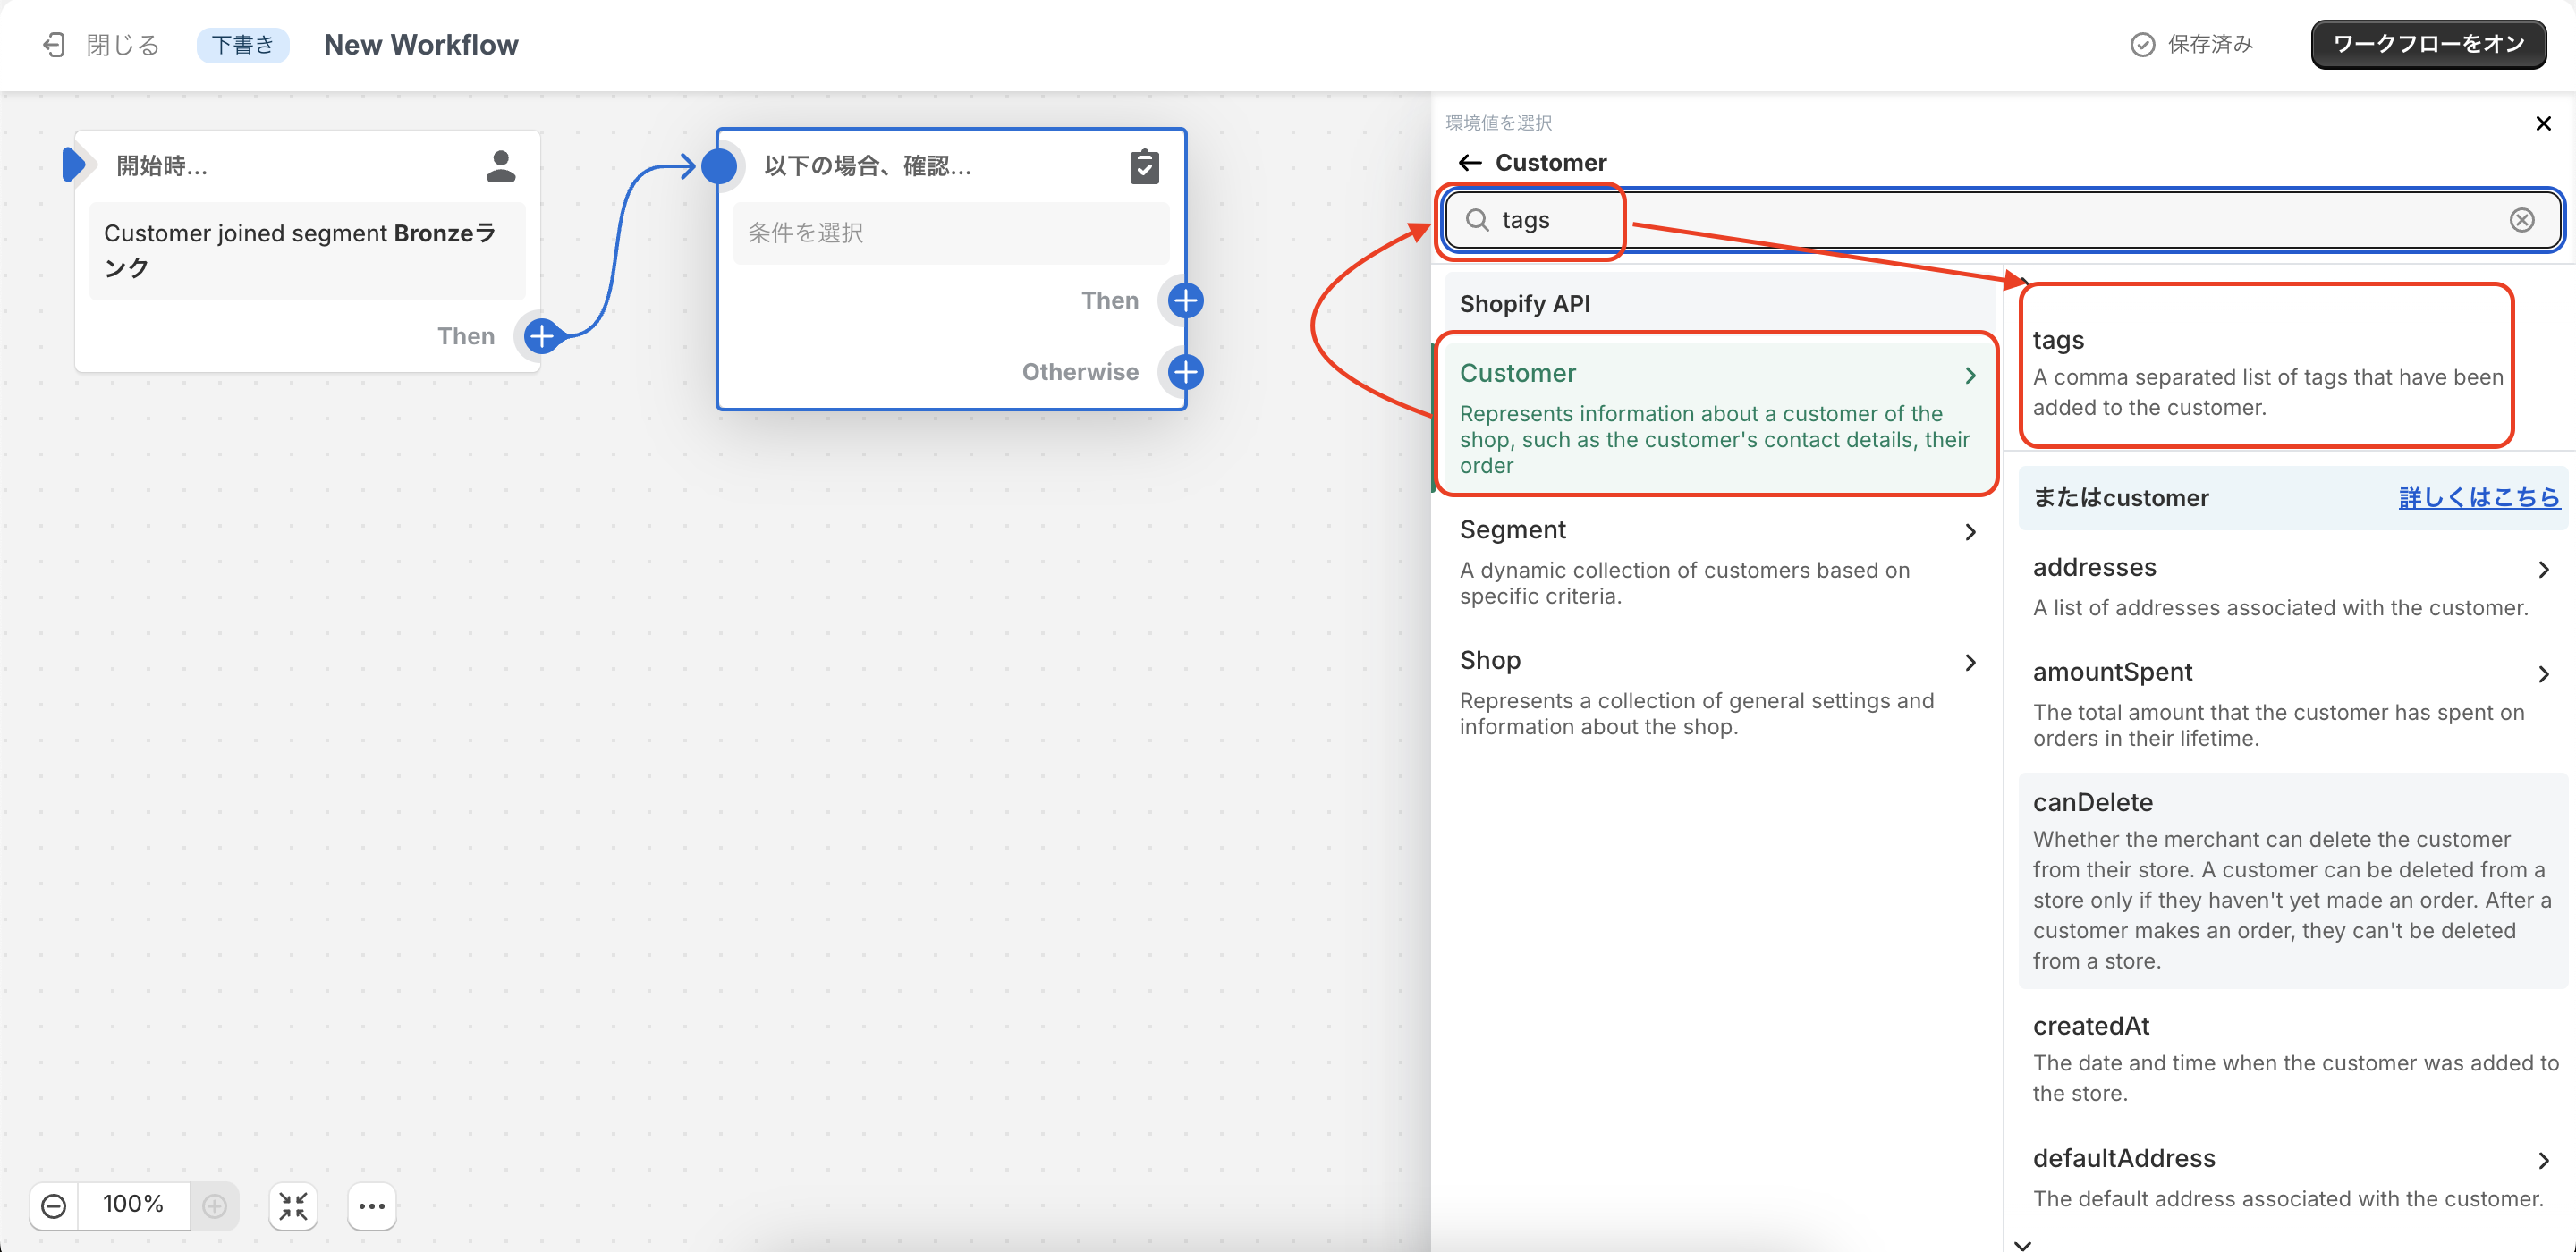Click the back arrow next to Customer
Image resolution: width=2576 pixels, height=1252 pixels.
(x=1469, y=163)
